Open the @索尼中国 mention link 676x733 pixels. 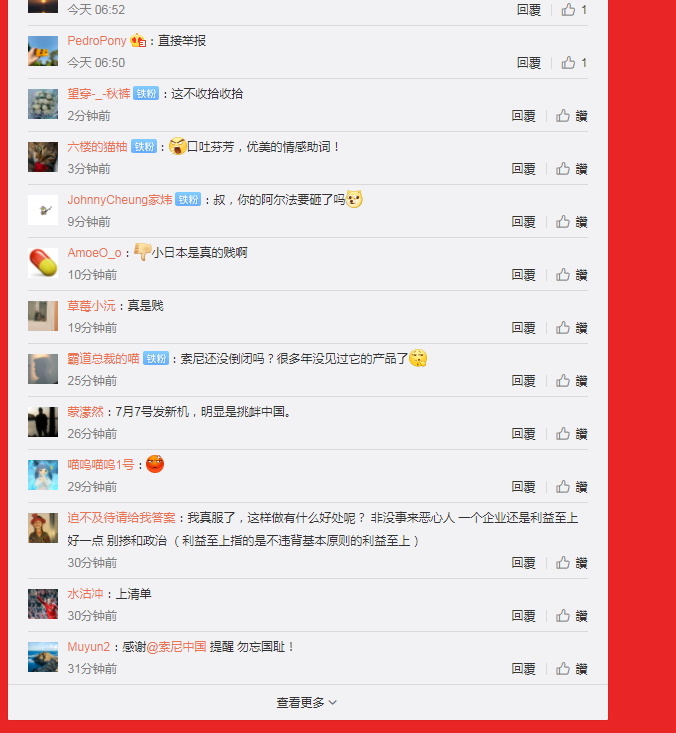[176, 647]
